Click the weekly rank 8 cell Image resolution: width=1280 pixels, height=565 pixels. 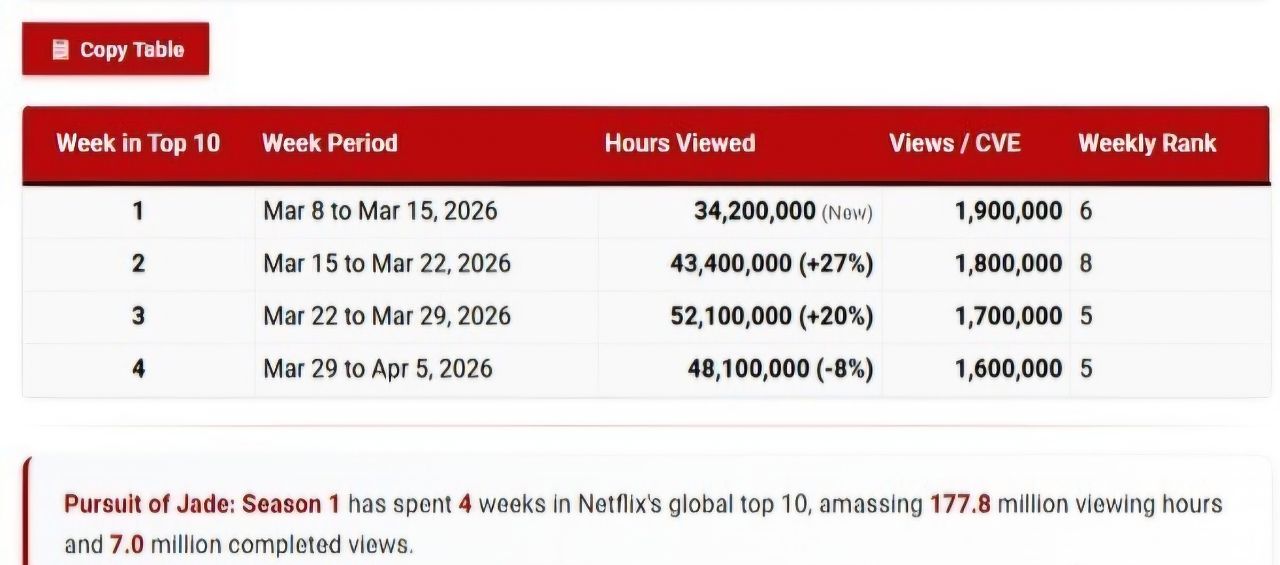point(1086,264)
